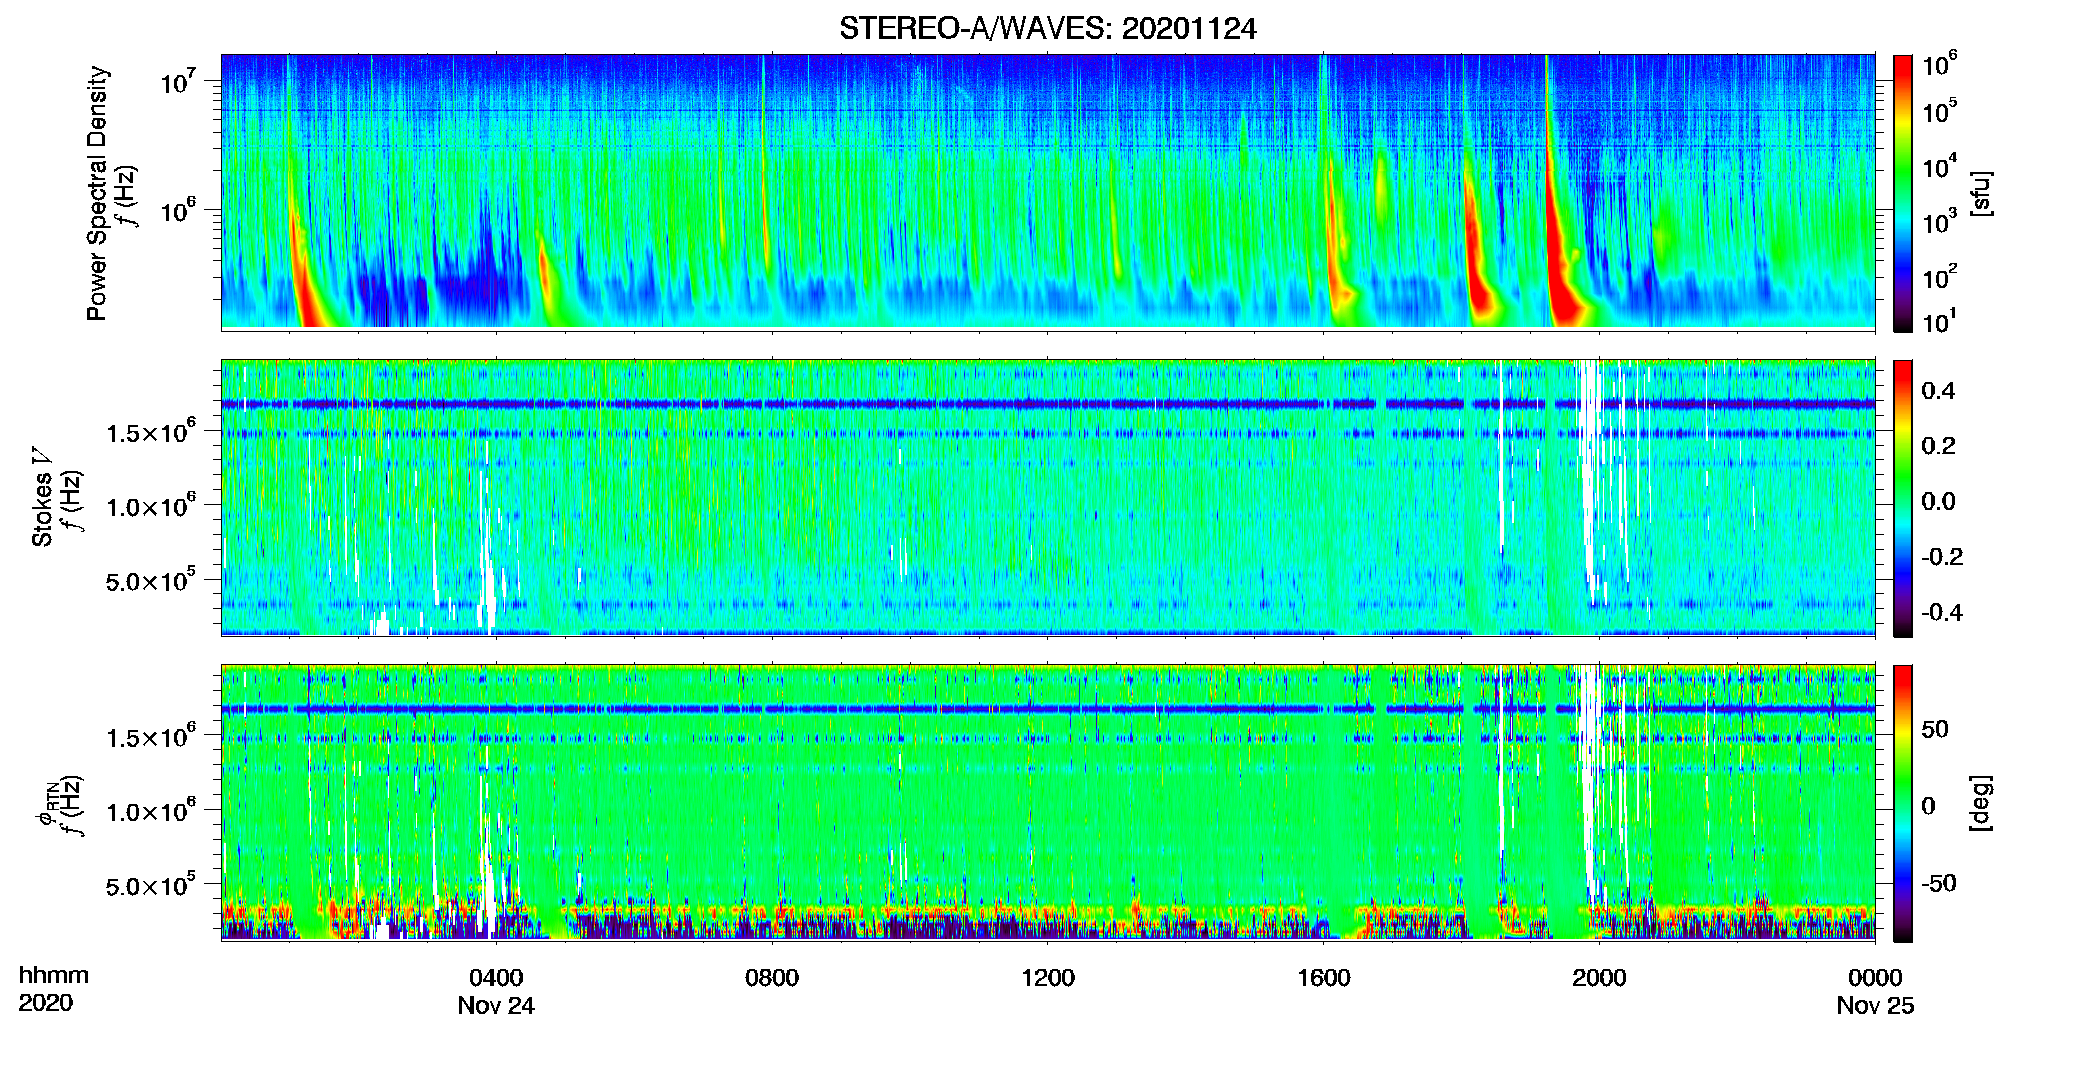Click the 0800 time tick label

tap(772, 978)
